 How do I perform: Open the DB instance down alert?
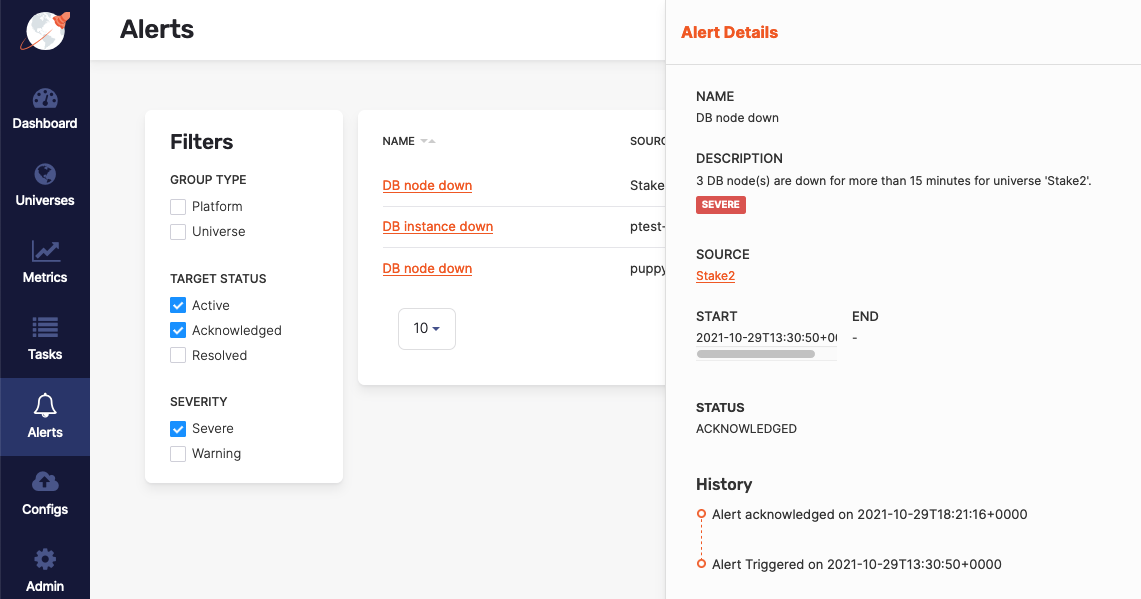pos(437,226)
